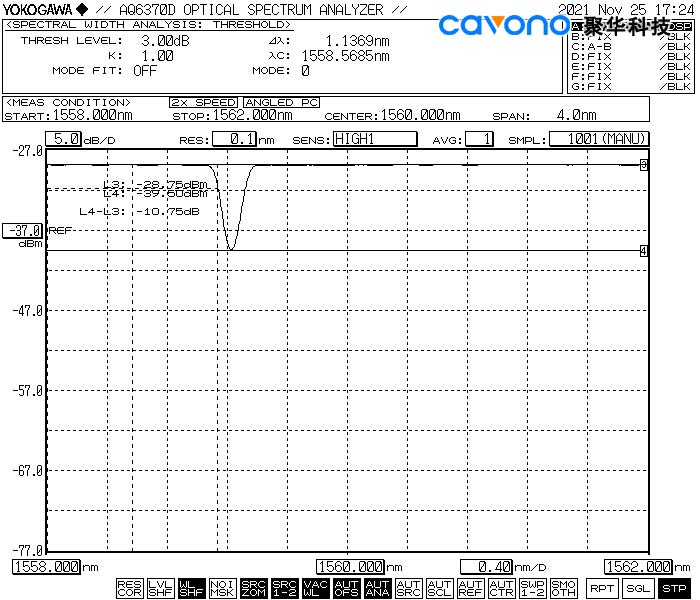Click the SRC ZOM status indicator
The image size is (700, 600).
[254, 589]
